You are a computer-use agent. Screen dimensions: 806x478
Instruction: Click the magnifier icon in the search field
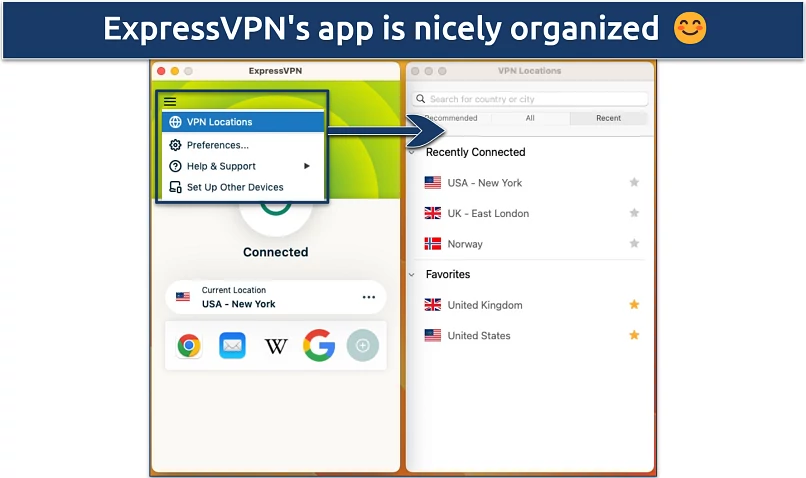coord(420,99)
